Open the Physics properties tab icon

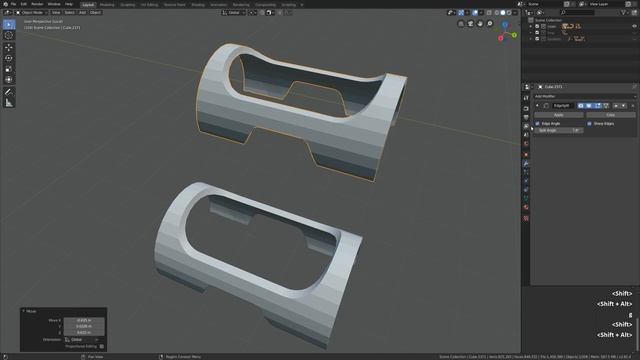tap(526, 181)
